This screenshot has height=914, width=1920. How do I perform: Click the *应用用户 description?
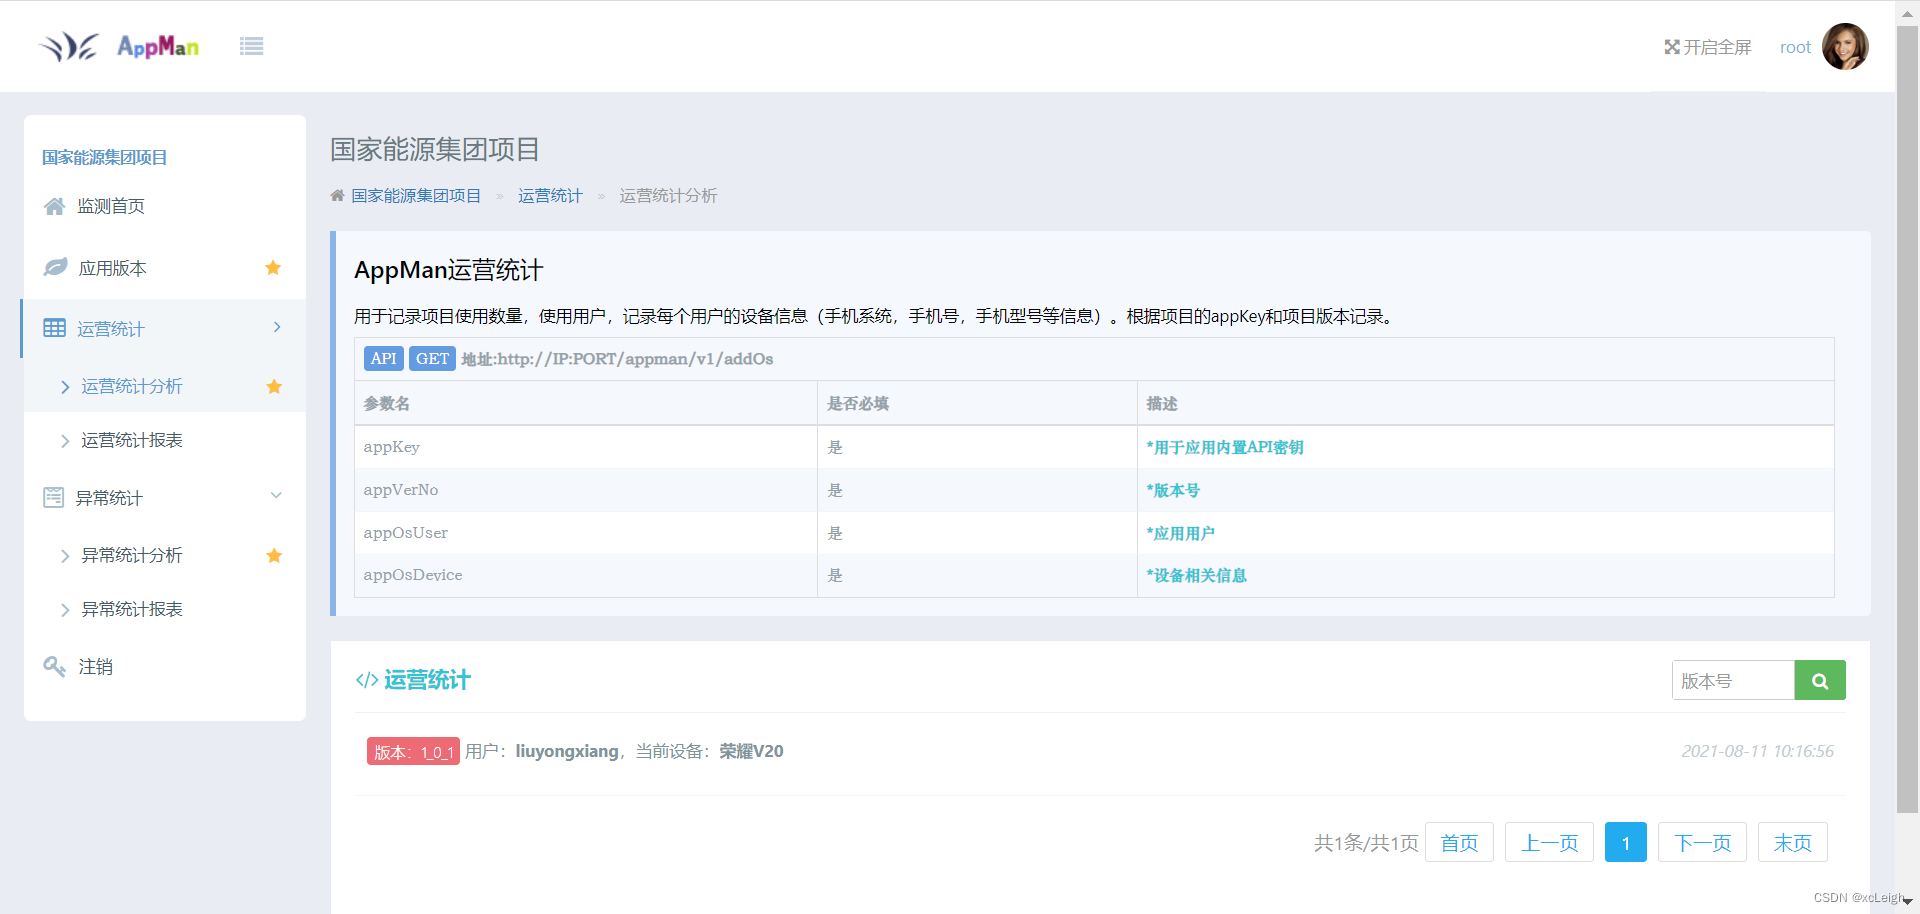click(1181, 534)
